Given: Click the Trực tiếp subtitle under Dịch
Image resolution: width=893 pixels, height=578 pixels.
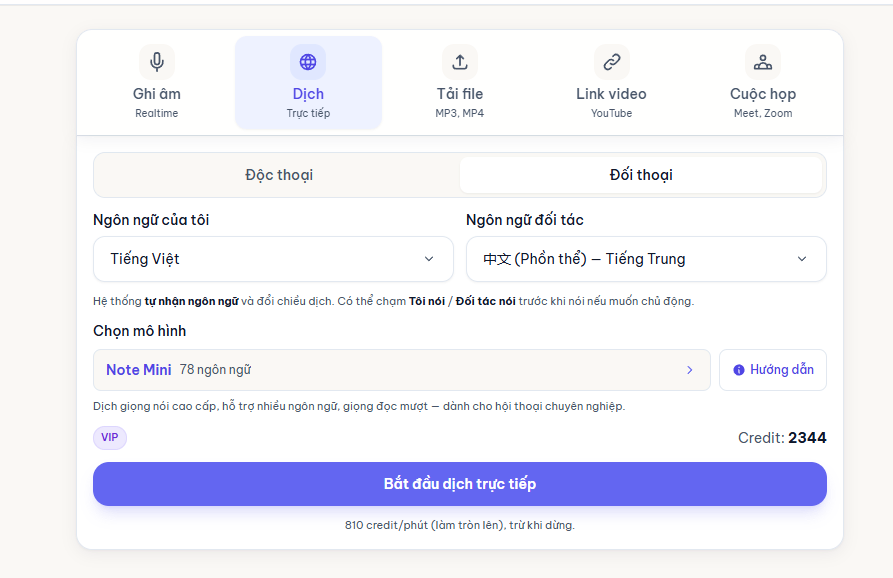Looking at the screenshot, I should tap(308, 113).
